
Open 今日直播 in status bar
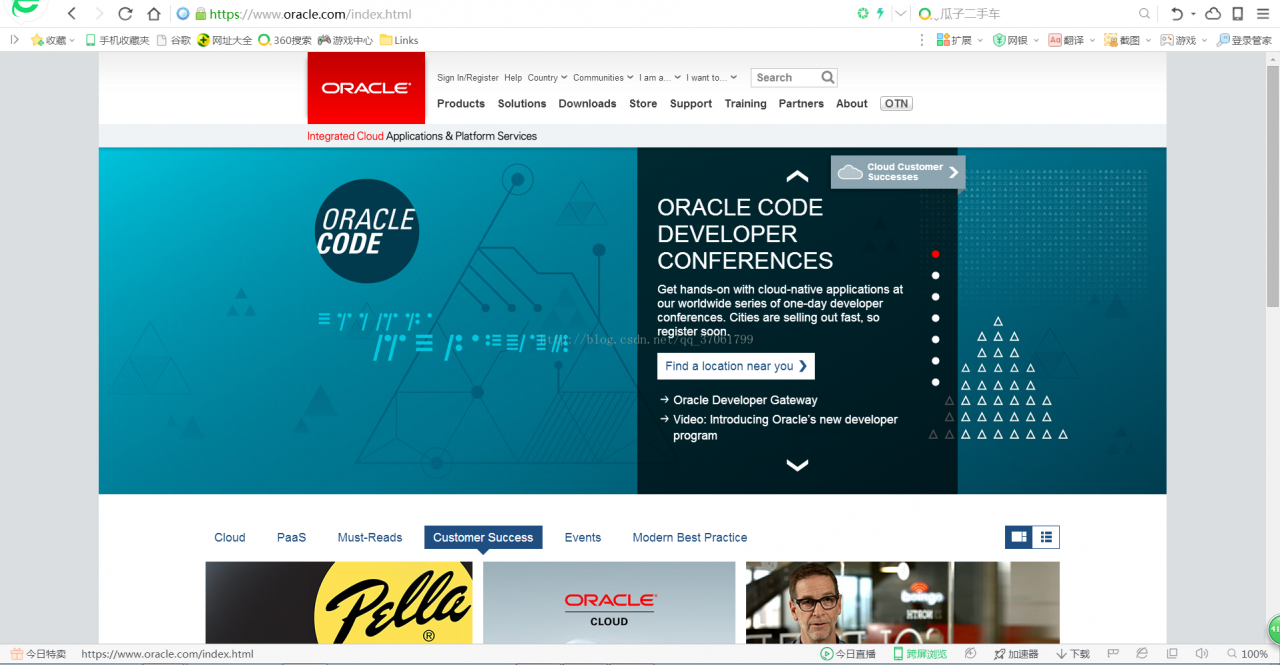point(848,654)
